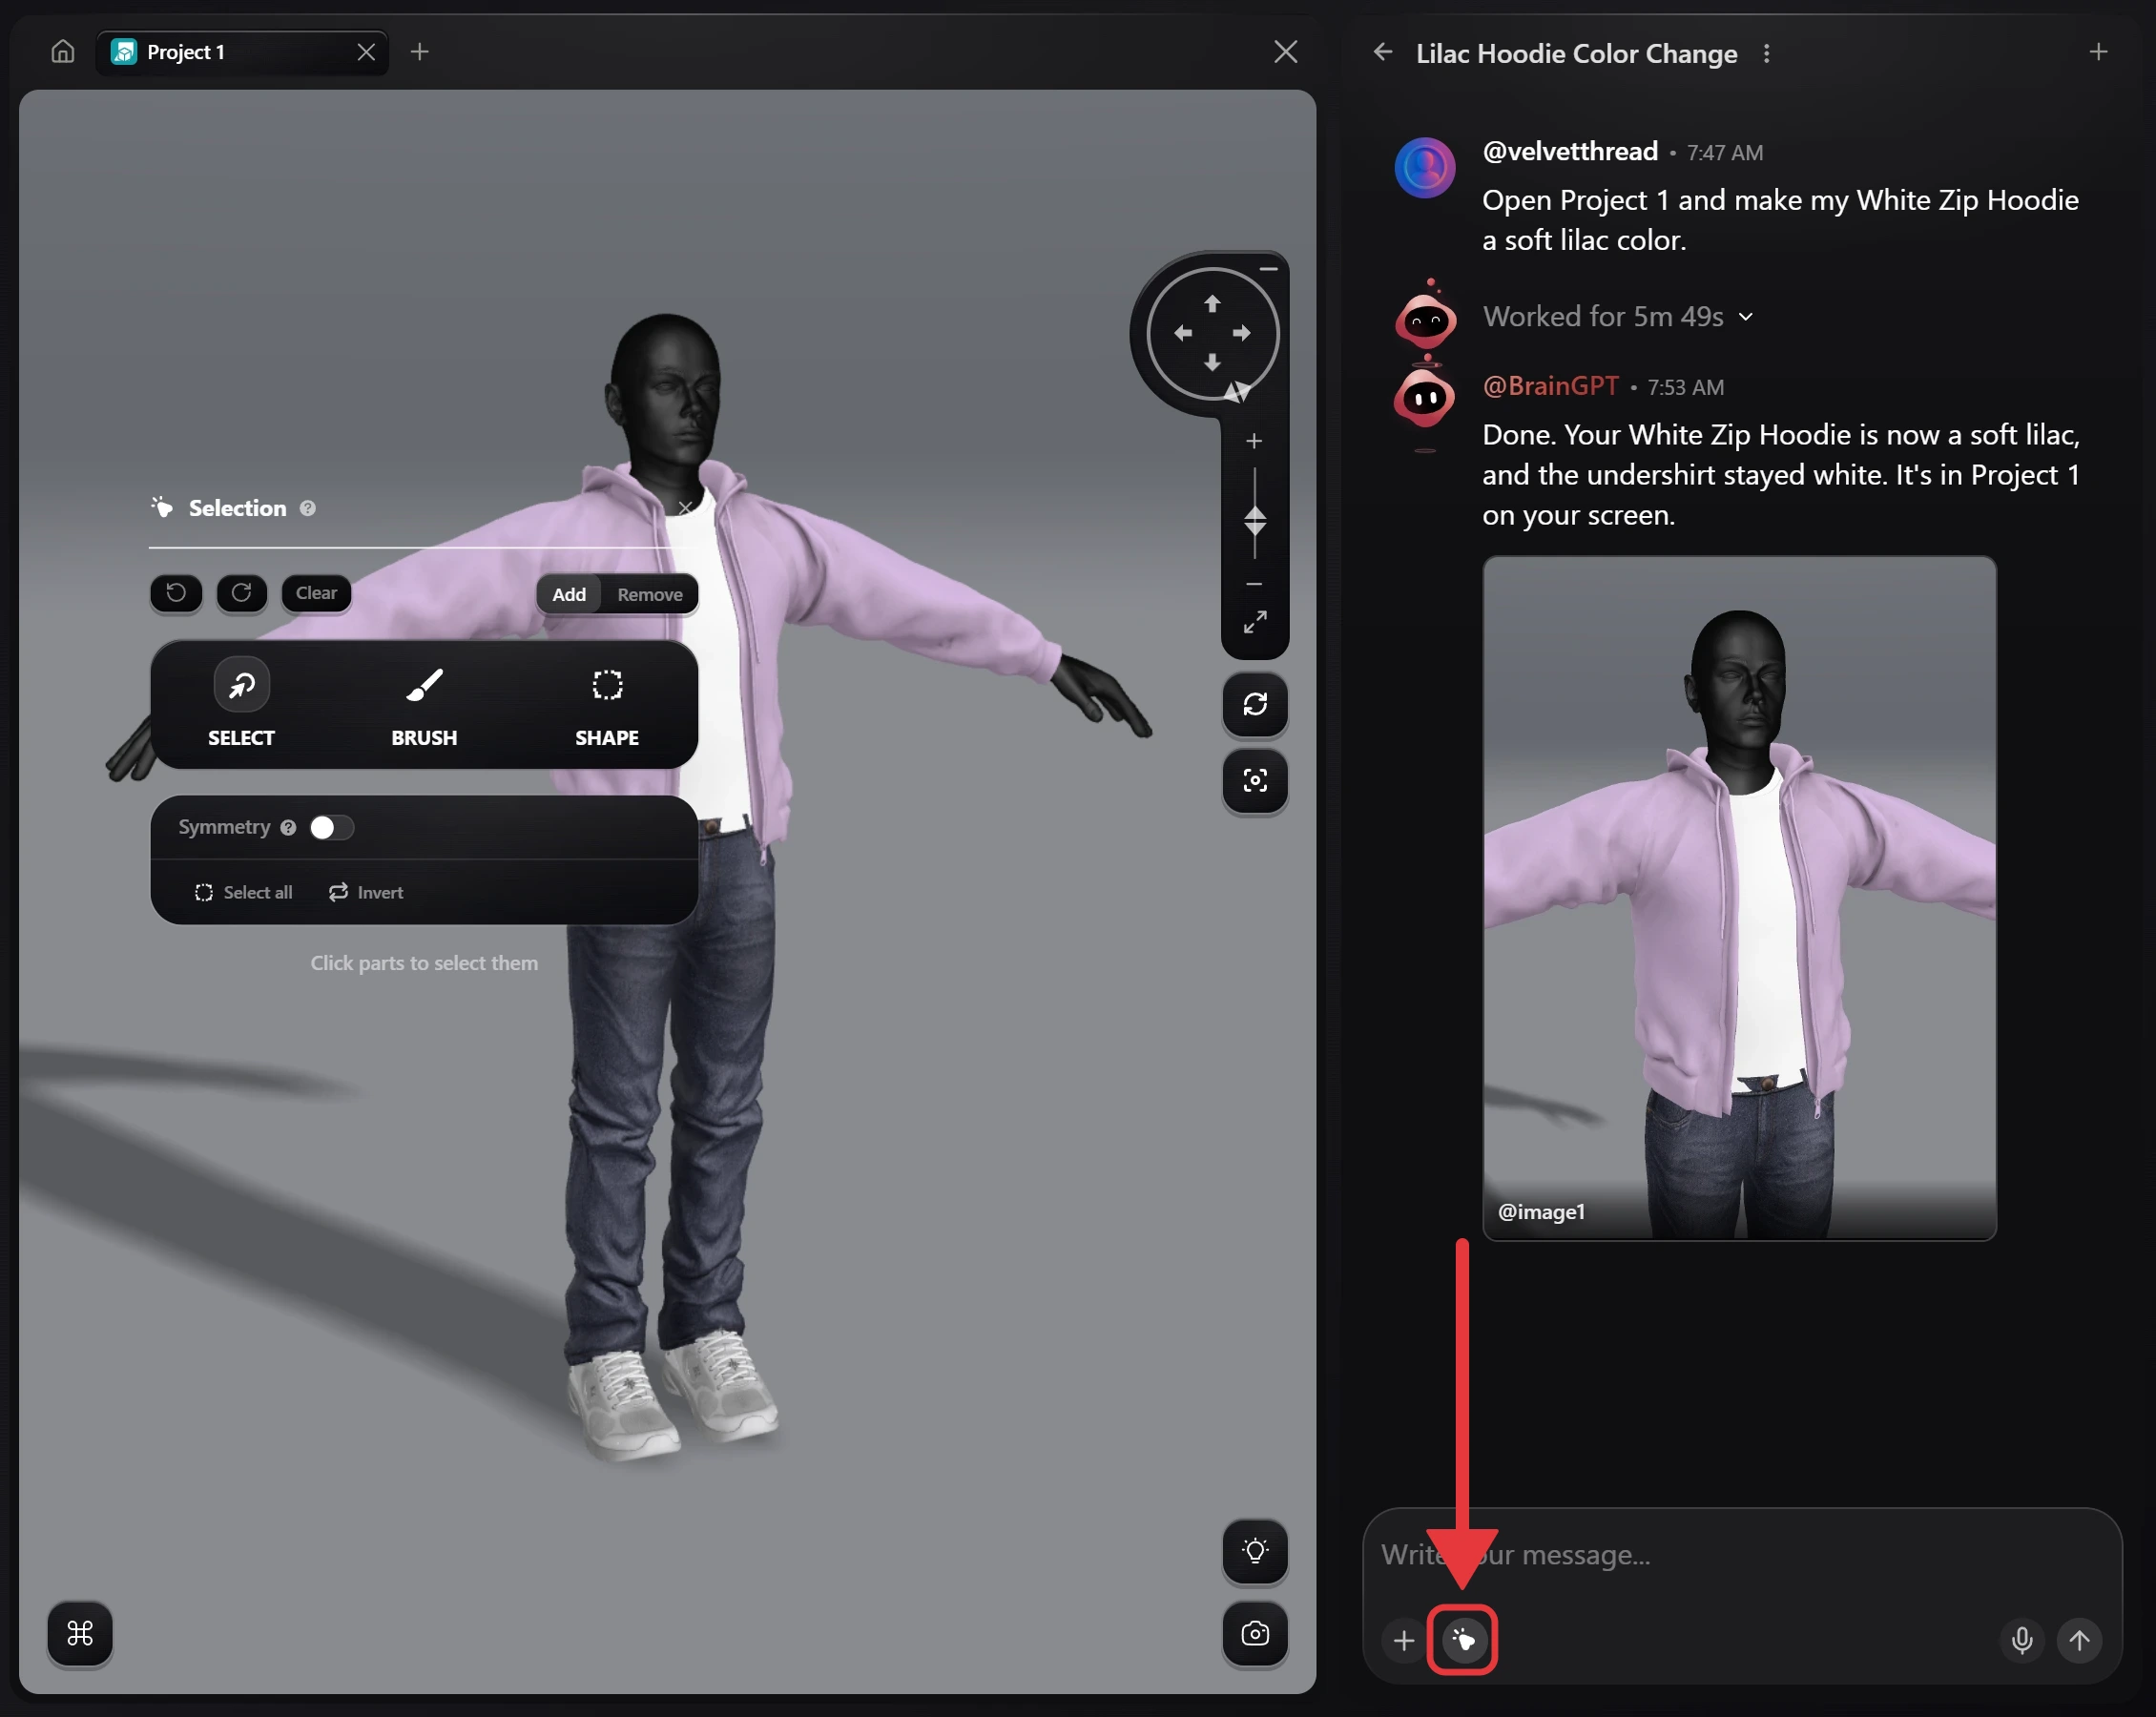Toggle the lighting bulb button

pos(1255,1551)
